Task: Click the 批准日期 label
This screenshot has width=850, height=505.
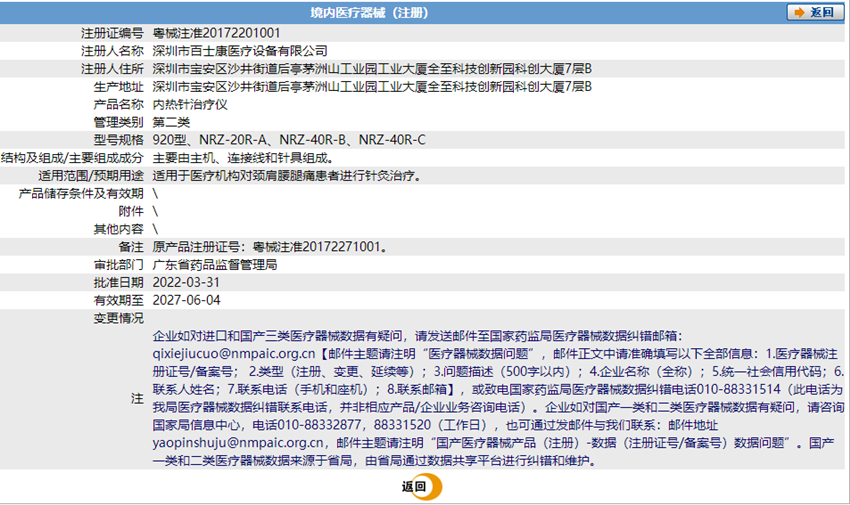Action: point(119,282)
